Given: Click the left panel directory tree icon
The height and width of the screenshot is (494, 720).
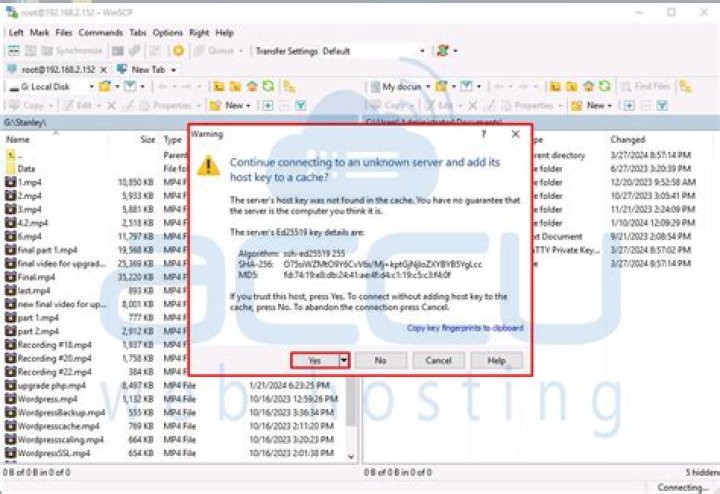Looking at the screenshot, I should point(289,86).
